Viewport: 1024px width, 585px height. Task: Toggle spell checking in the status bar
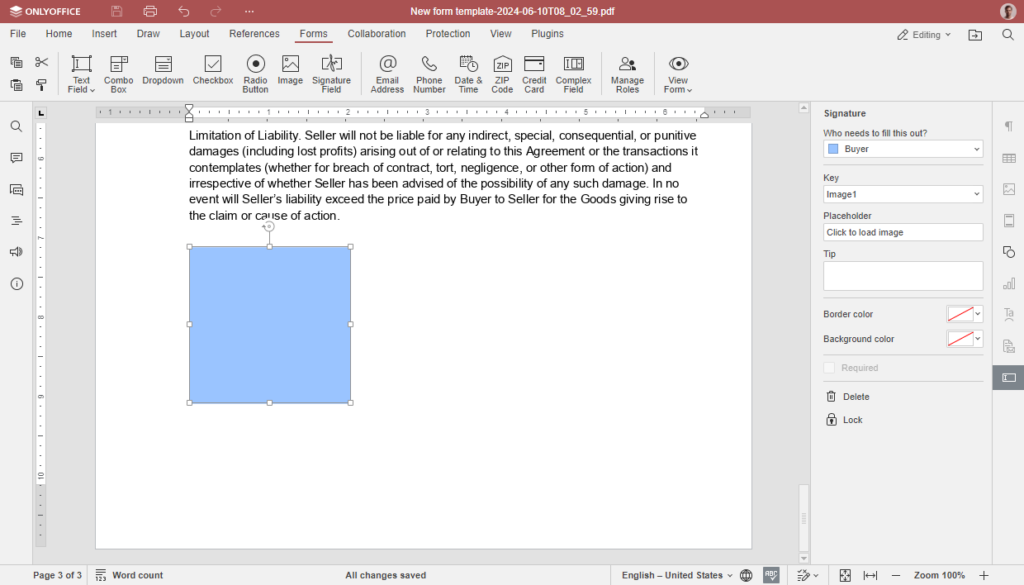coord(771,574)
